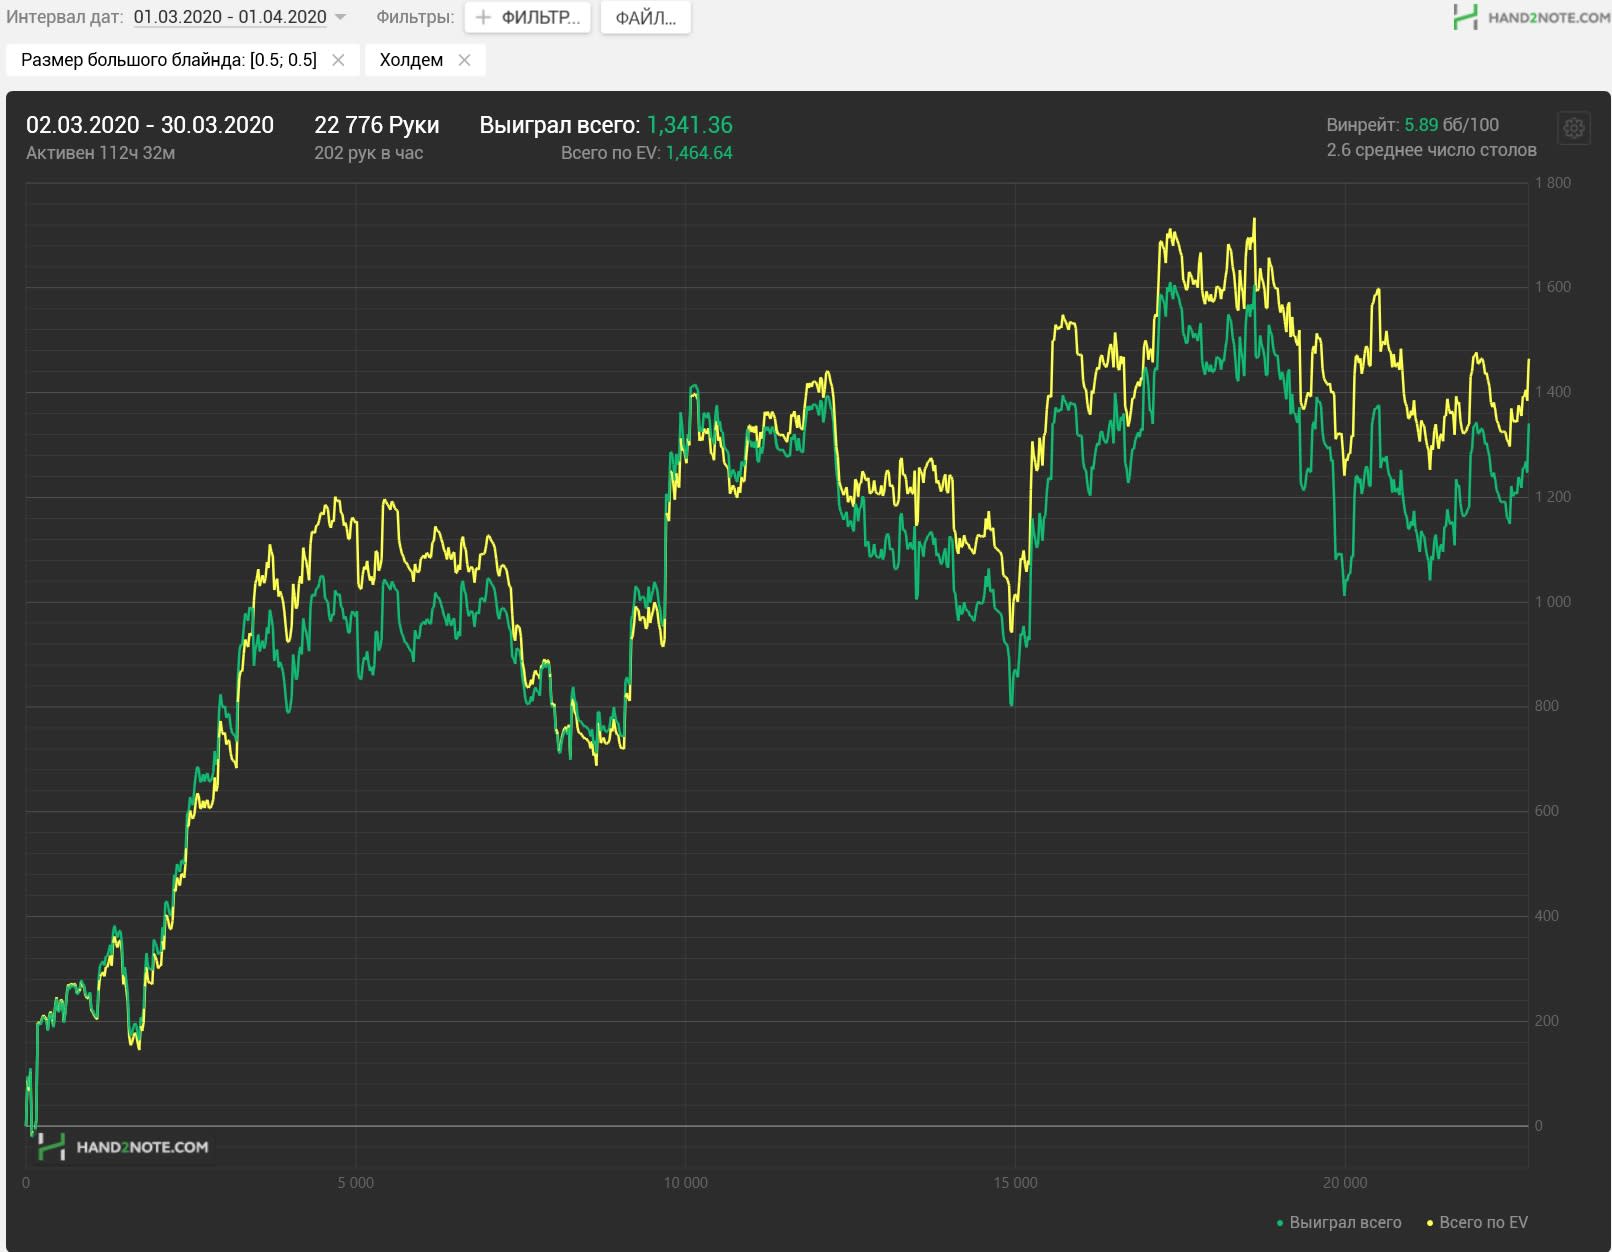Viewport: 1612px width, 1252px height.
Task: Select the Размер большого блайнда filter label
Action: pos(169,60)
